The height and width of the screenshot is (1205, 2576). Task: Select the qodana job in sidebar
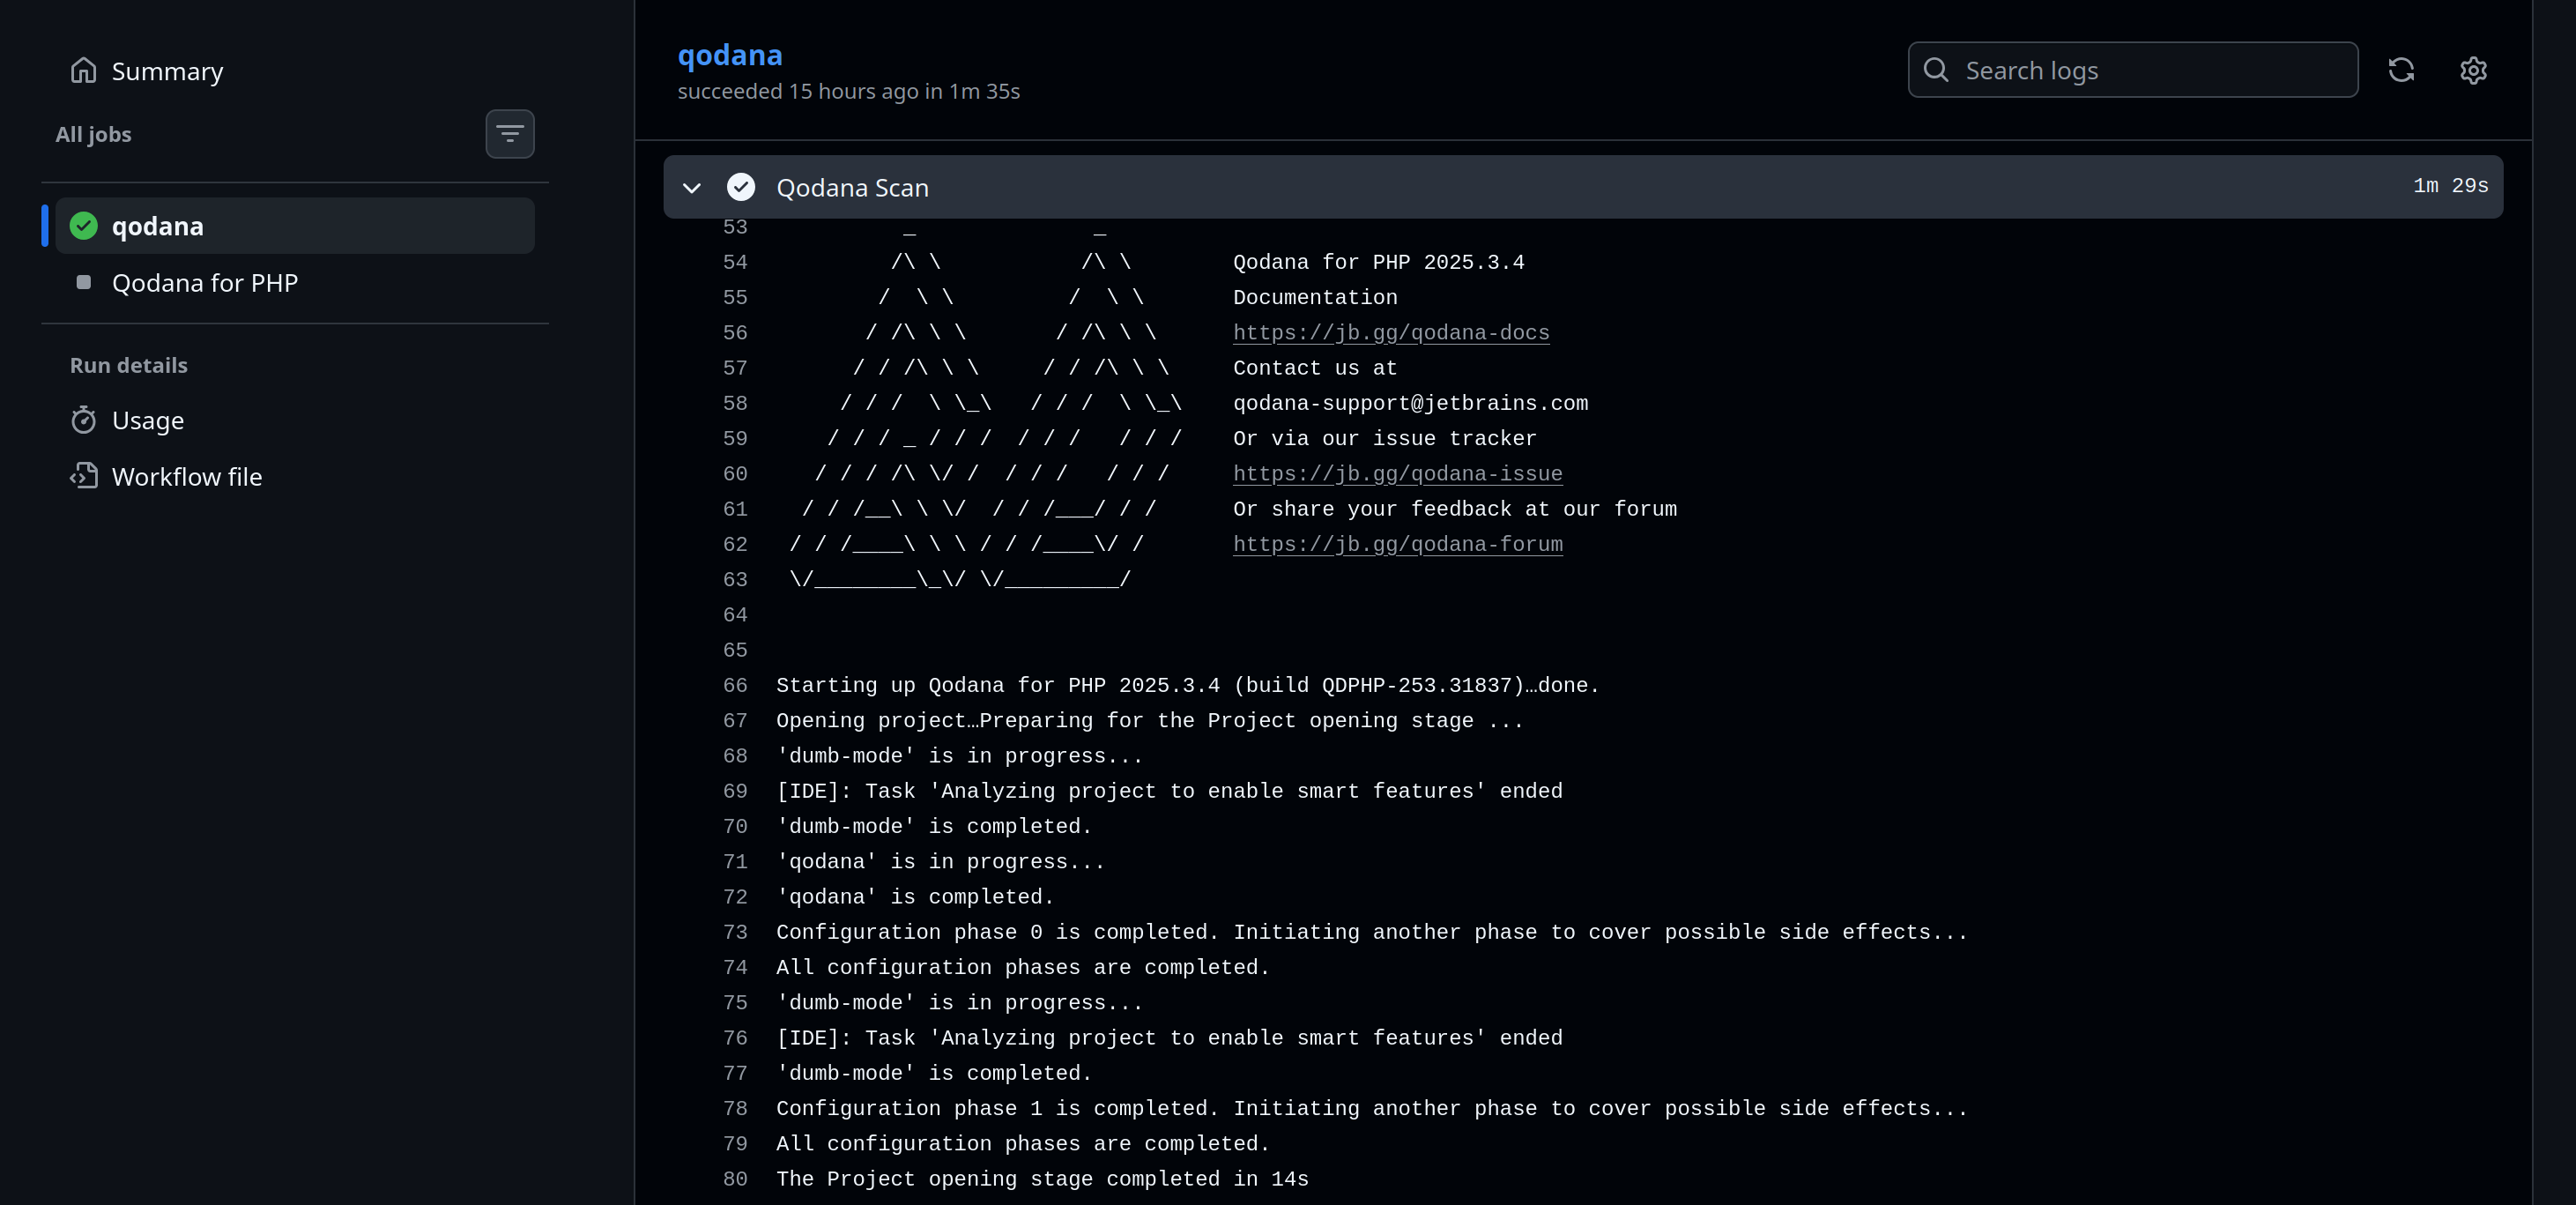coord(295,226)
